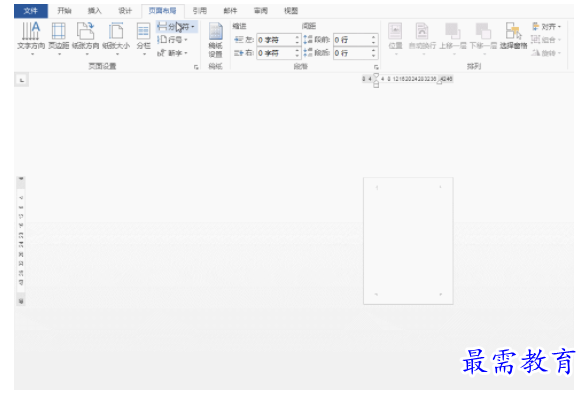The image size is (584, 393).
Task: Click the horizontal ruler number scale
Action: point(408,79)
